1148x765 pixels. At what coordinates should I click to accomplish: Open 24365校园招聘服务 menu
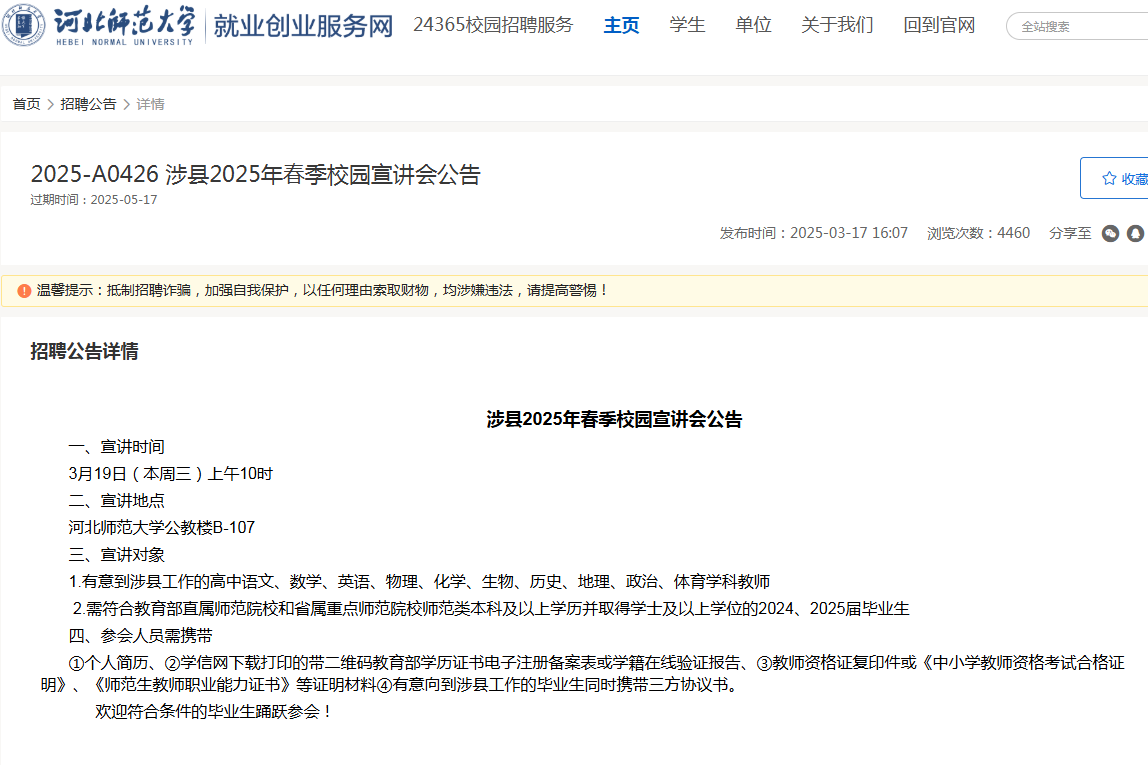coord(493,25)
